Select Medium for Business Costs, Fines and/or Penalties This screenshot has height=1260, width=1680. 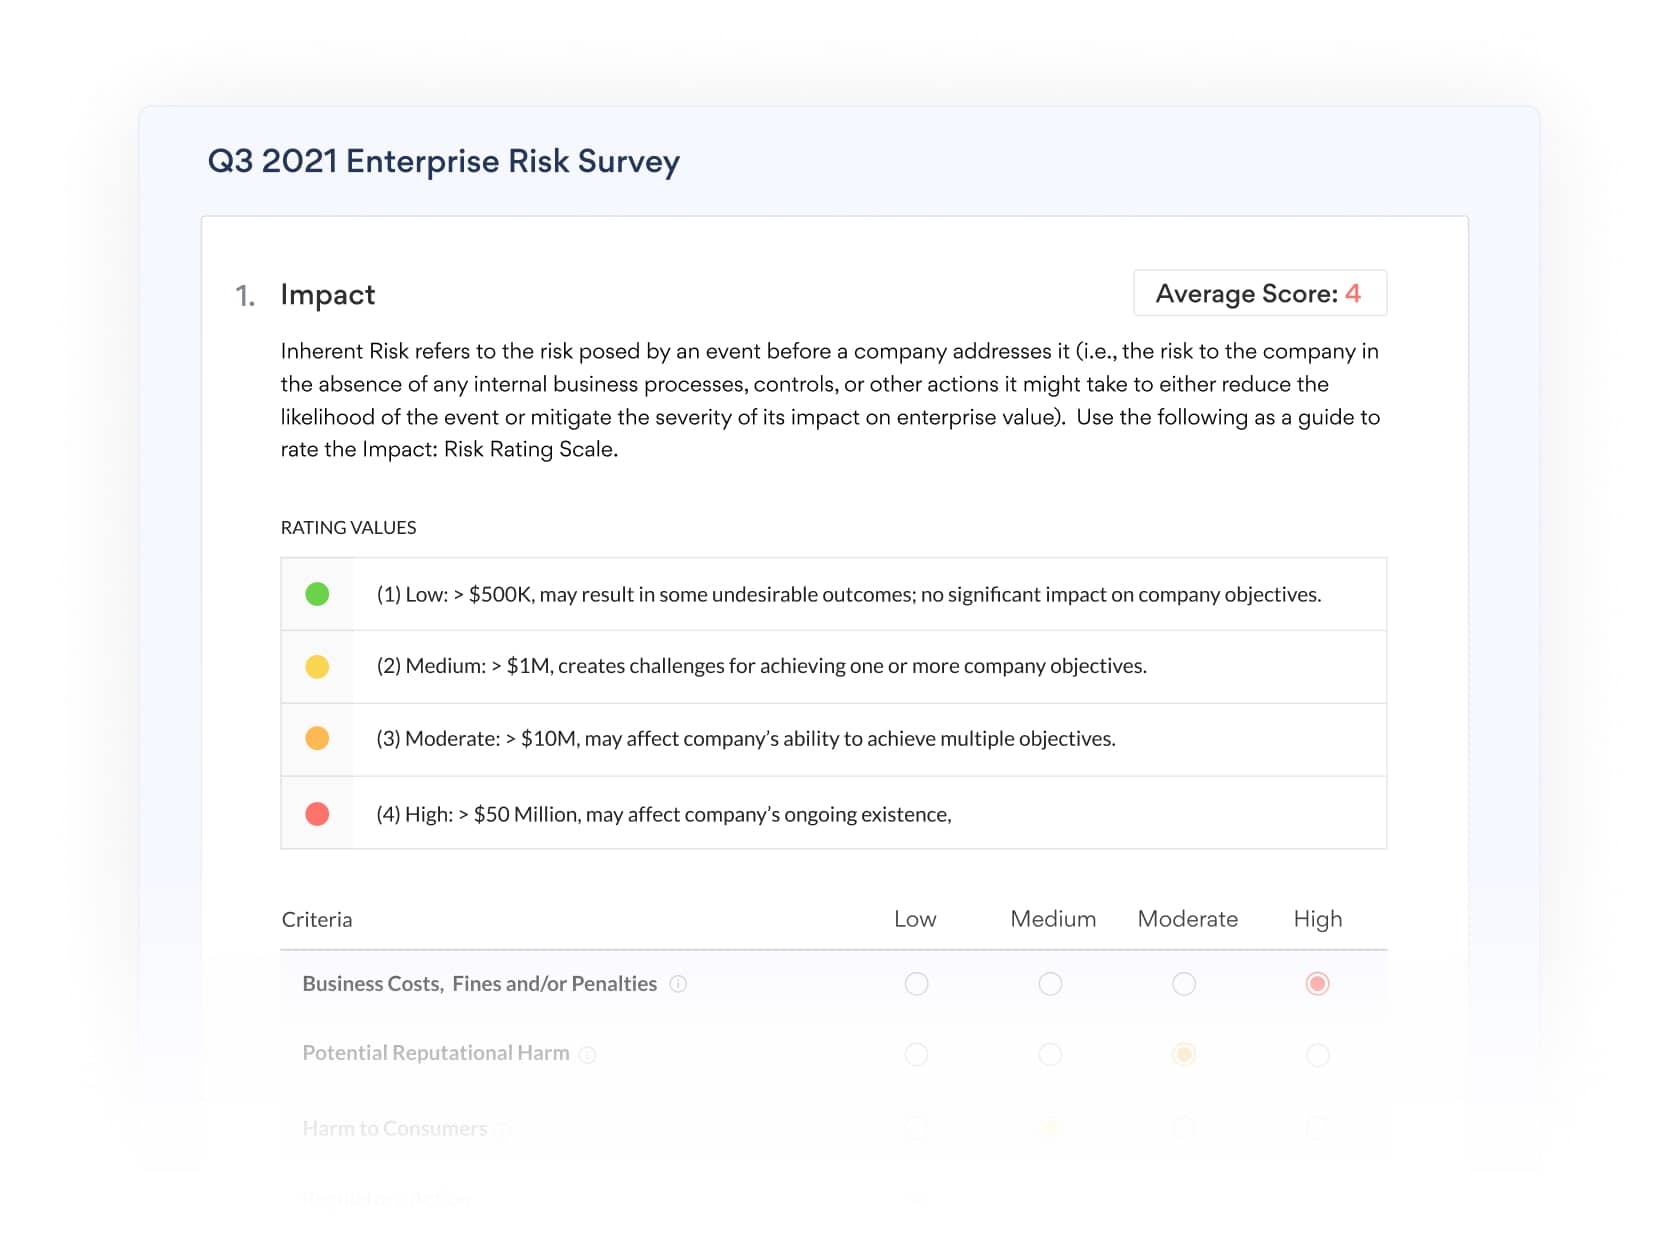1050,984
